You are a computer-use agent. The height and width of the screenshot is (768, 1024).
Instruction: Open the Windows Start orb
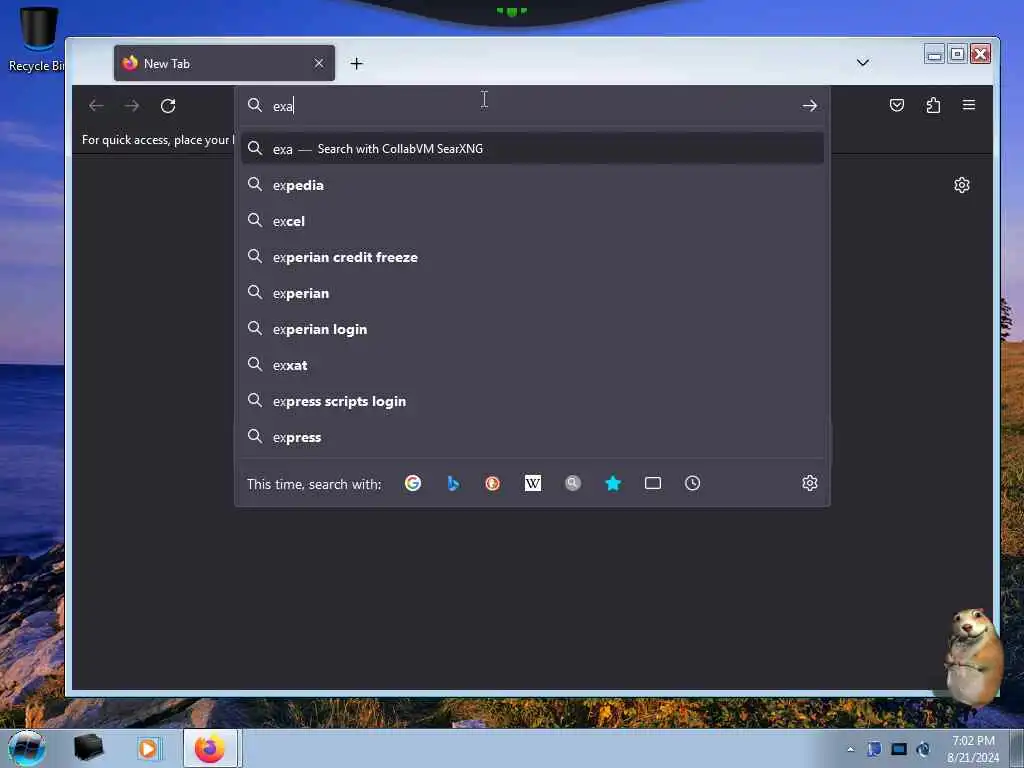click(27, 748)
